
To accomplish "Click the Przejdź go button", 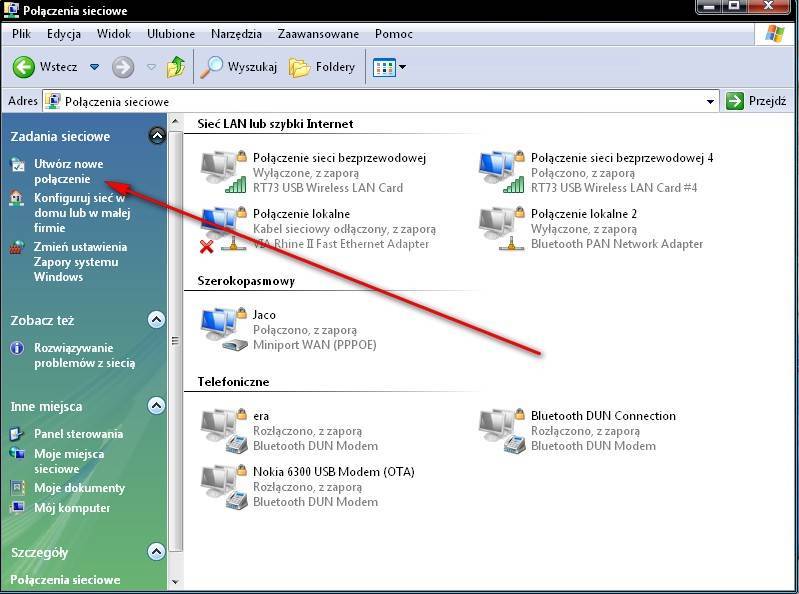I will (756, 101).
